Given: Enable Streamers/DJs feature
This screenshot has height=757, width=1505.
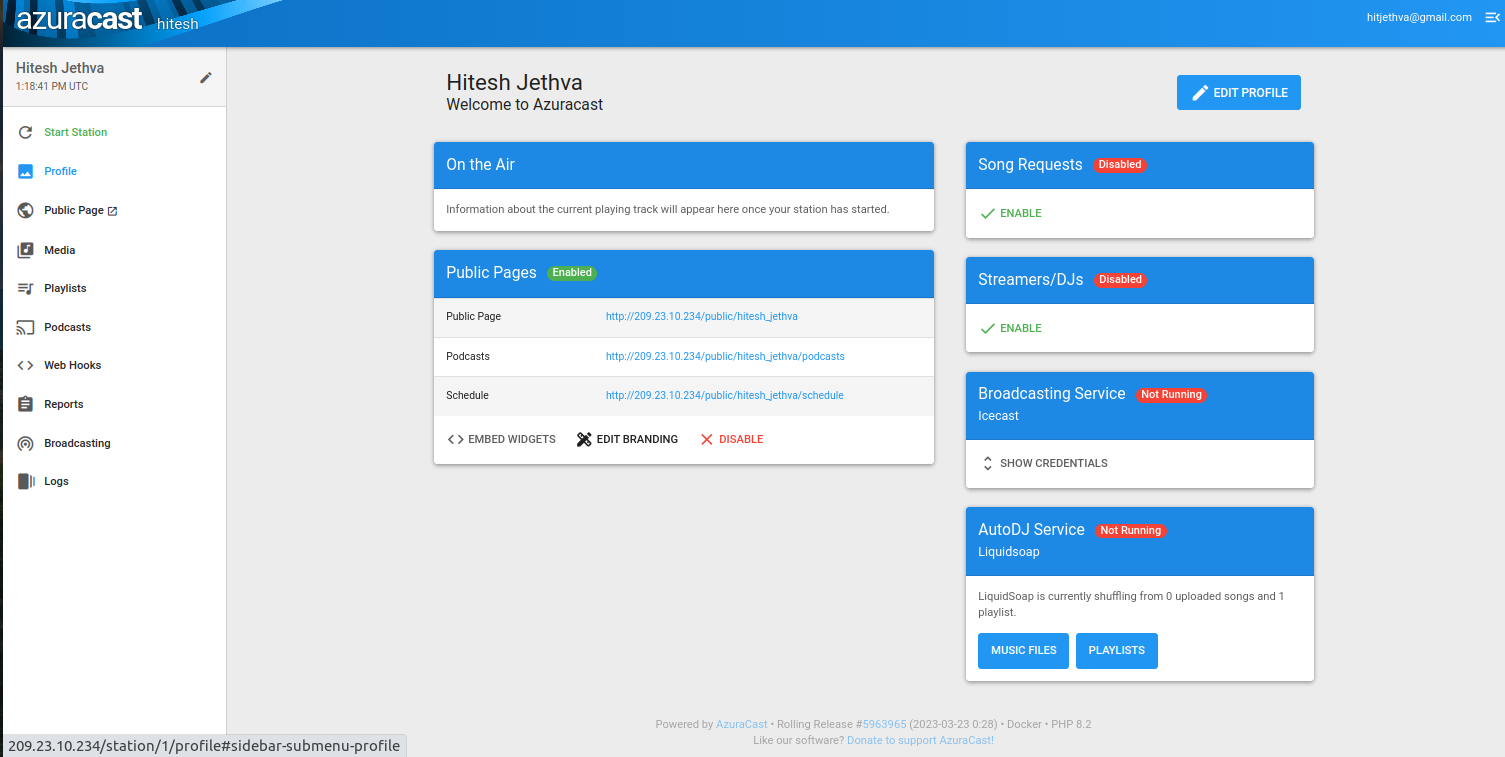Looking at the screenshot, I should pos(1011,328).
